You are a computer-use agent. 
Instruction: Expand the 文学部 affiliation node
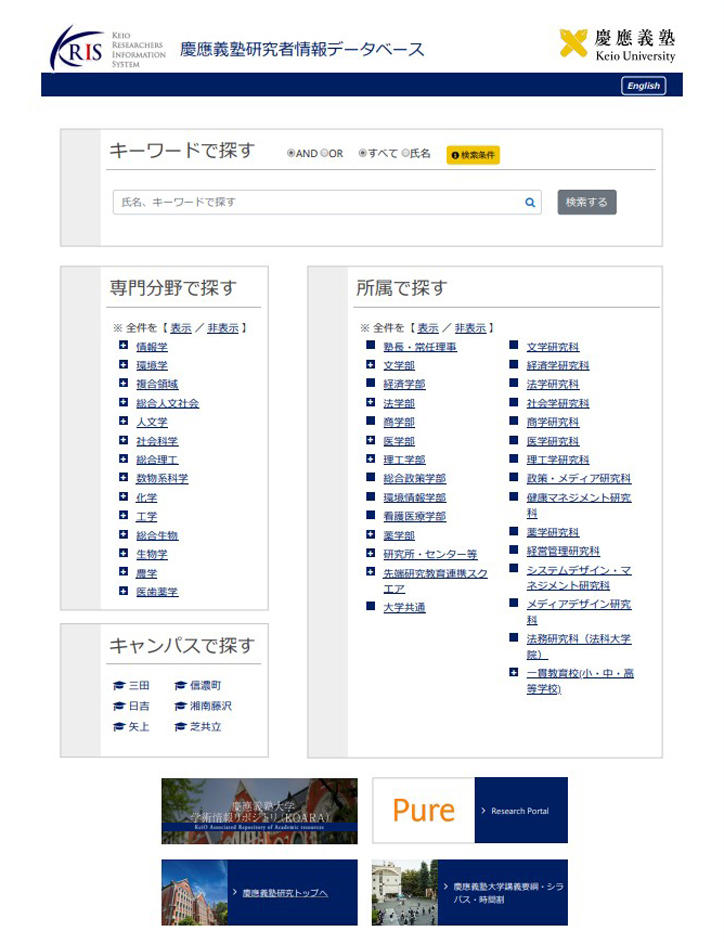click(x=370, y=365)
